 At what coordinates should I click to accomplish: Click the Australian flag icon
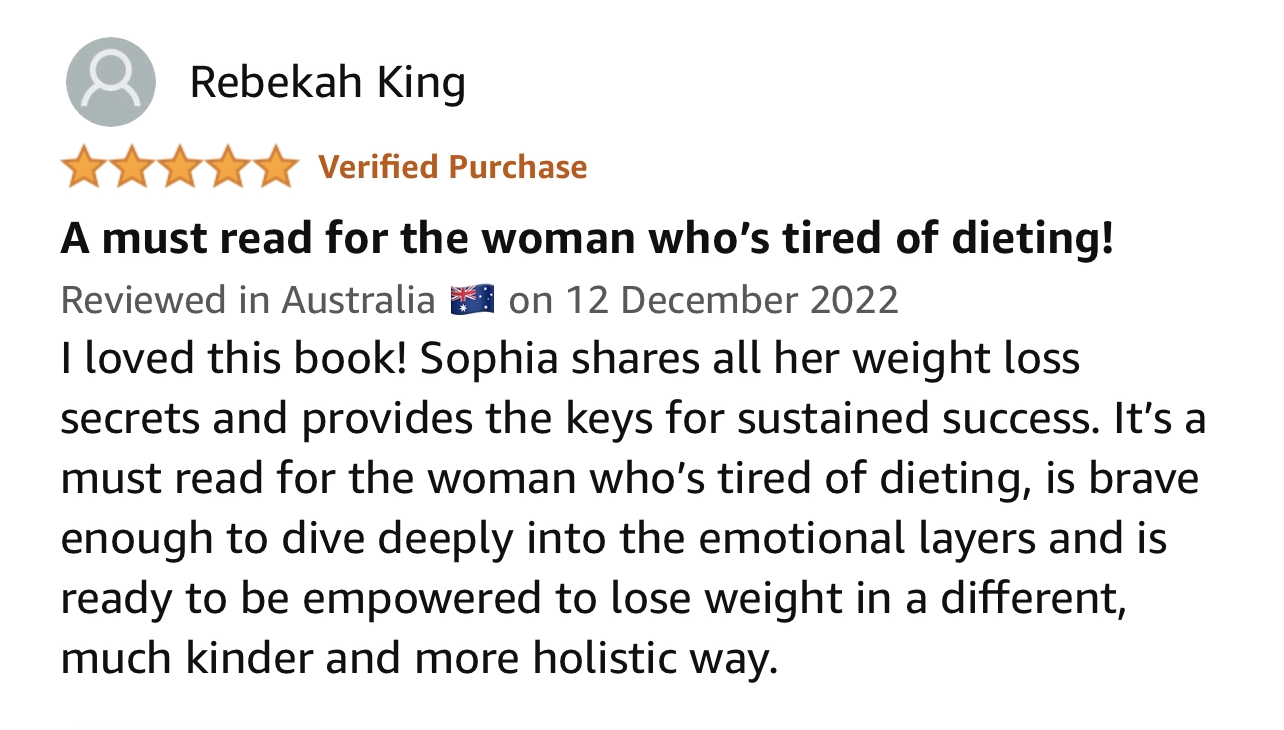pos(472,299)
